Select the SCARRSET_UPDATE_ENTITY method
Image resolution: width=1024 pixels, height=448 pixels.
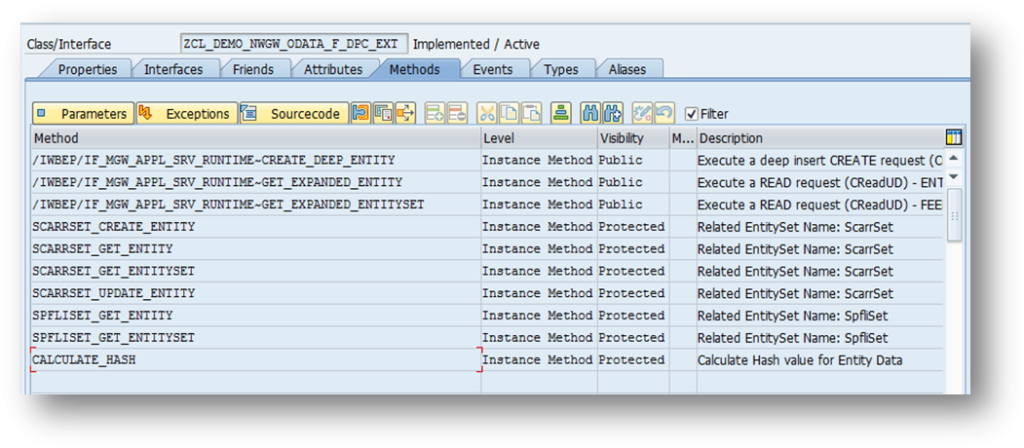coord(256,293)
